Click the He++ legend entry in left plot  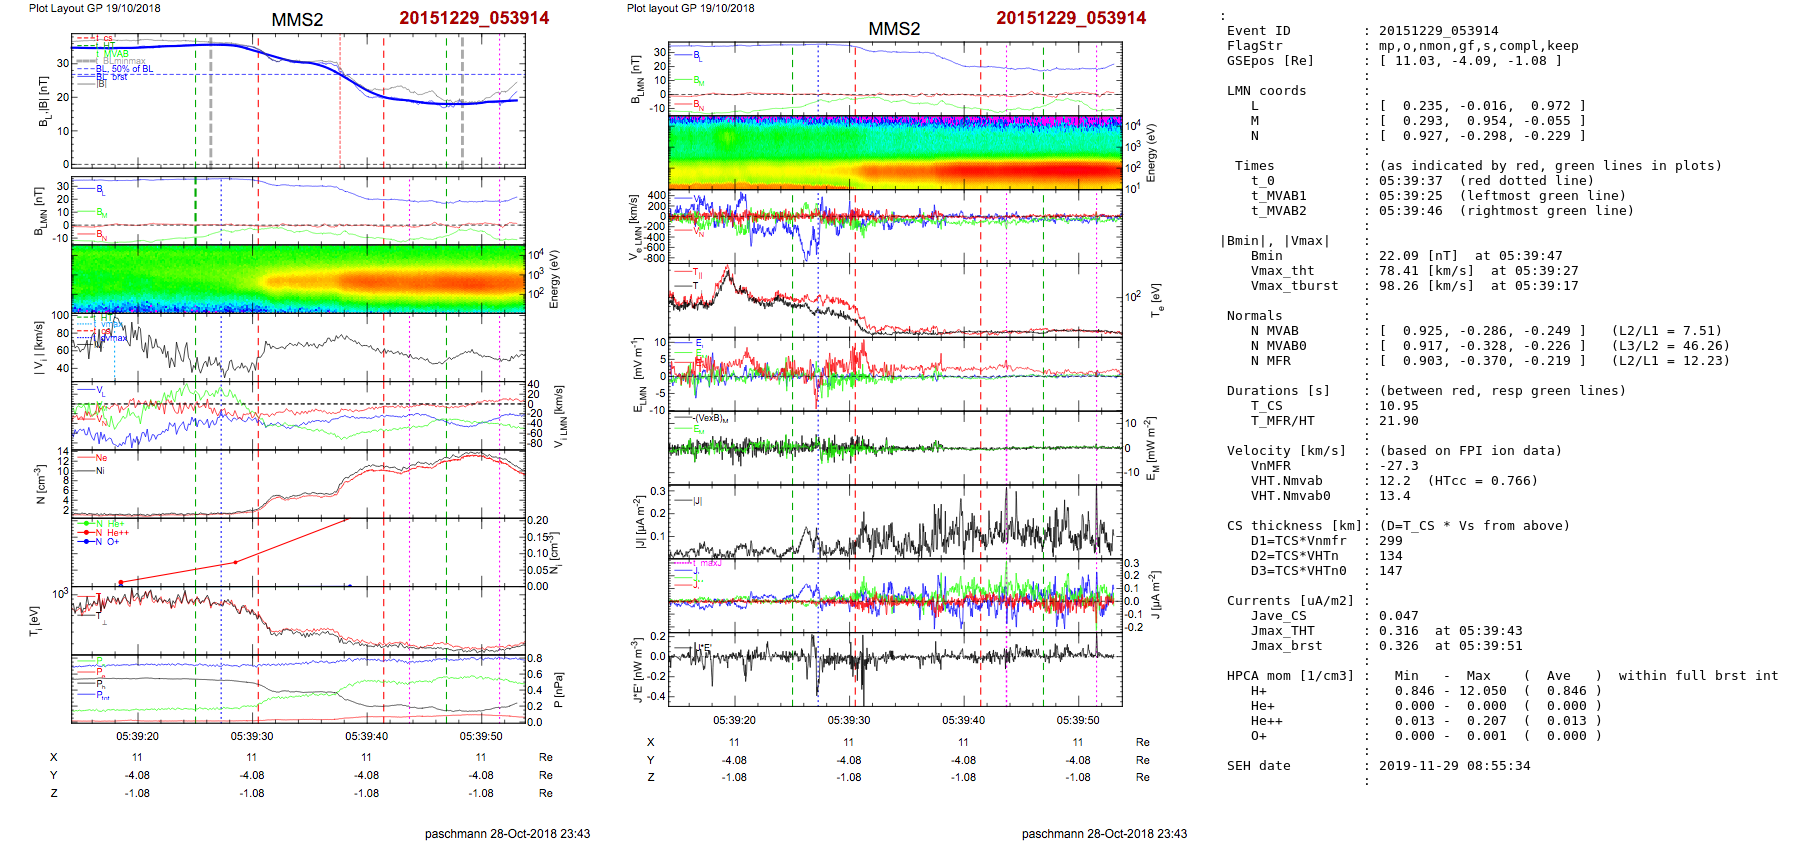pyautogui.click(x=117, y=533)
